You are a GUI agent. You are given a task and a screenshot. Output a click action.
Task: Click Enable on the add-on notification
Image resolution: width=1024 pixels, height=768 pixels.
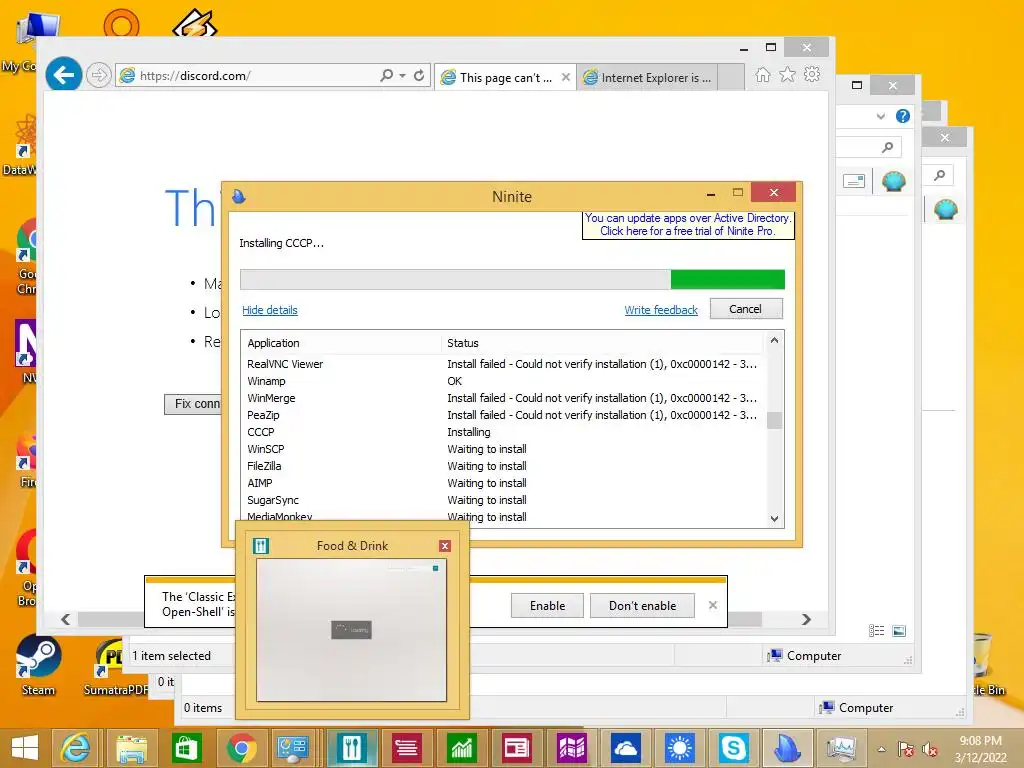click(547, 605)
